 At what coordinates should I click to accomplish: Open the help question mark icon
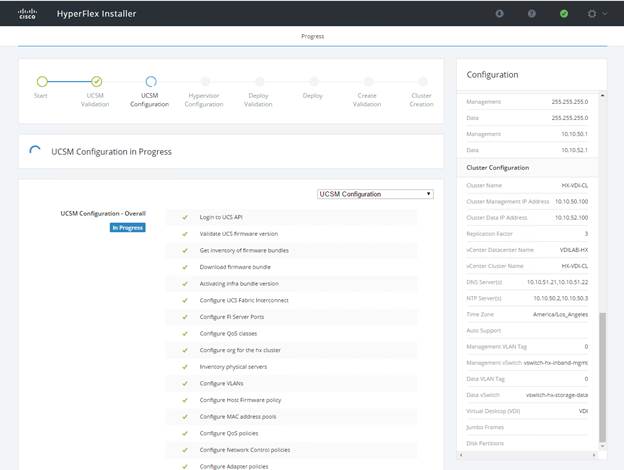point(532,14)
